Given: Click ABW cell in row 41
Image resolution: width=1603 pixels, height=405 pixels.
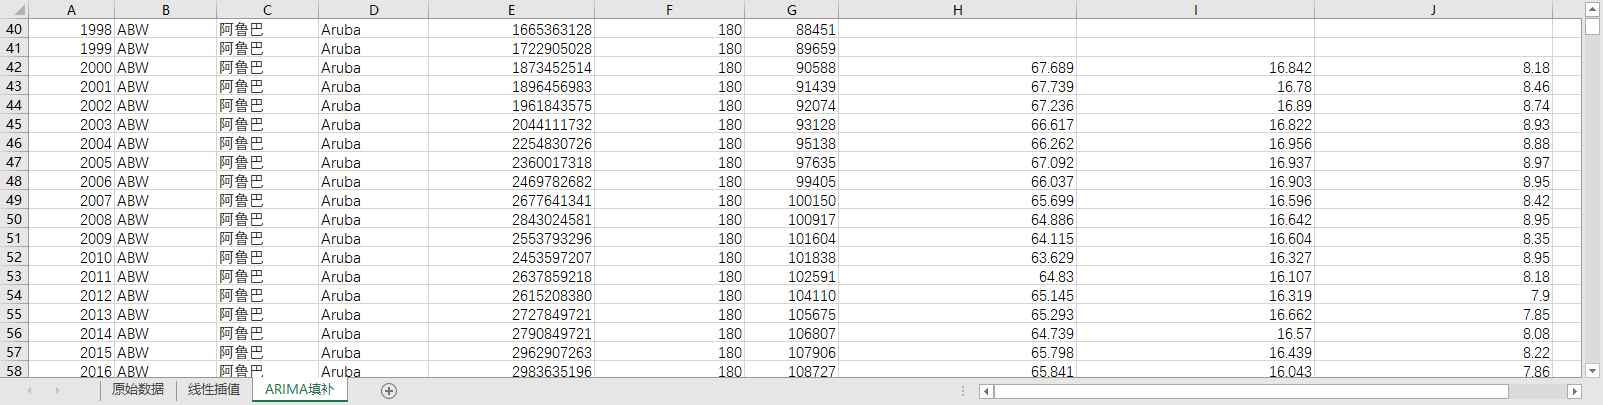Looking at the screenshot, I should 166,48.
